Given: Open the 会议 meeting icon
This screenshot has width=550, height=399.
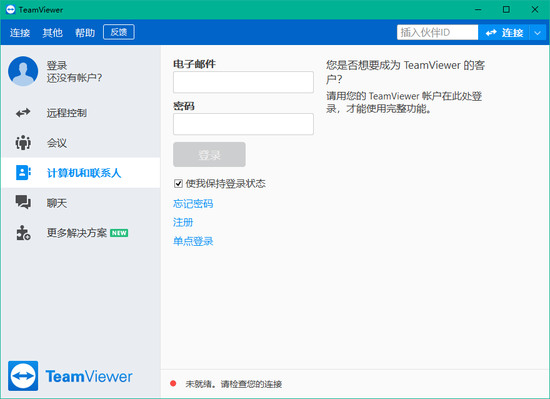Looking at the screenshot, I should pos(23,143).
